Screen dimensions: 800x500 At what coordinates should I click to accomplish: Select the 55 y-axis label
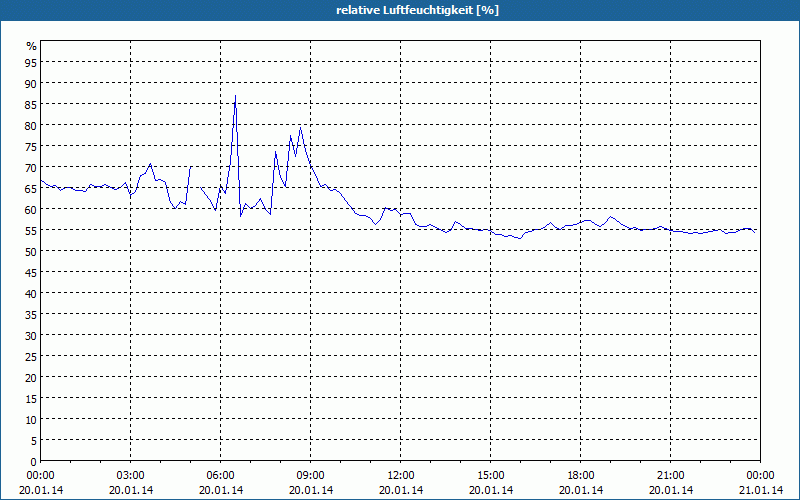tap(31, 231)
